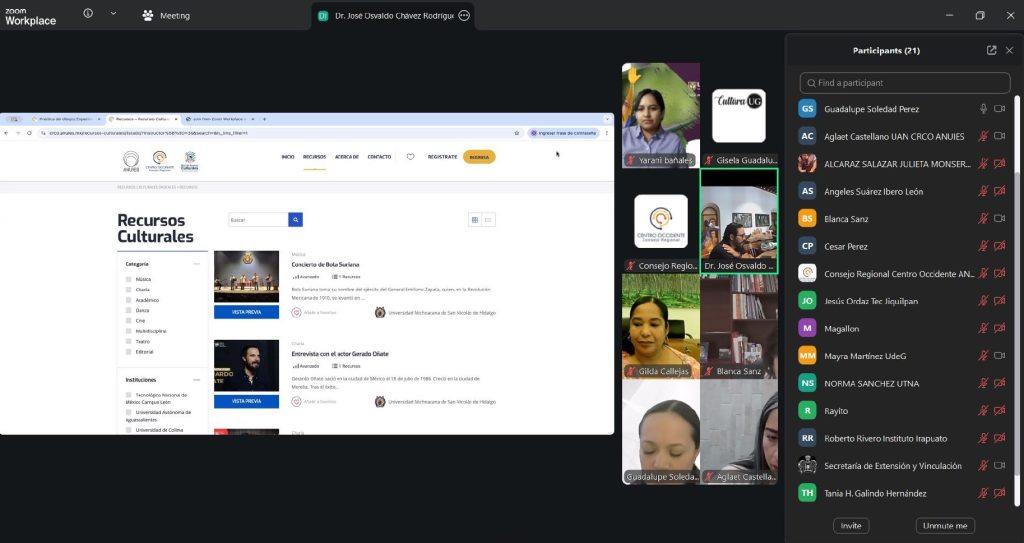Image resolution: width=1024 pixels, height=543 pixels.
Task: Click the blue search icon on Recursos page
Action: [295, 220]
